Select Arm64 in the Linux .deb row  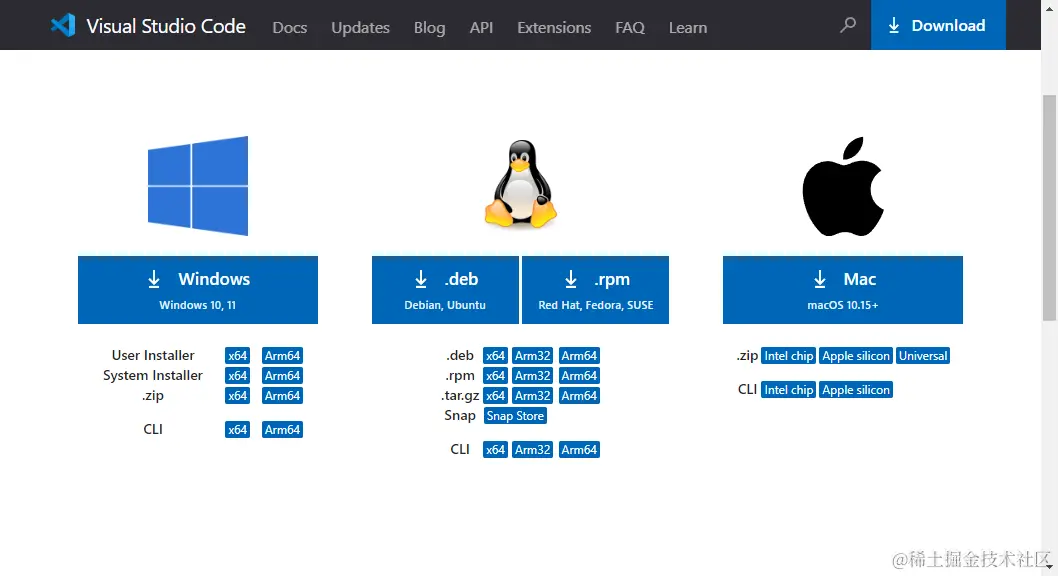coord(579,355)
